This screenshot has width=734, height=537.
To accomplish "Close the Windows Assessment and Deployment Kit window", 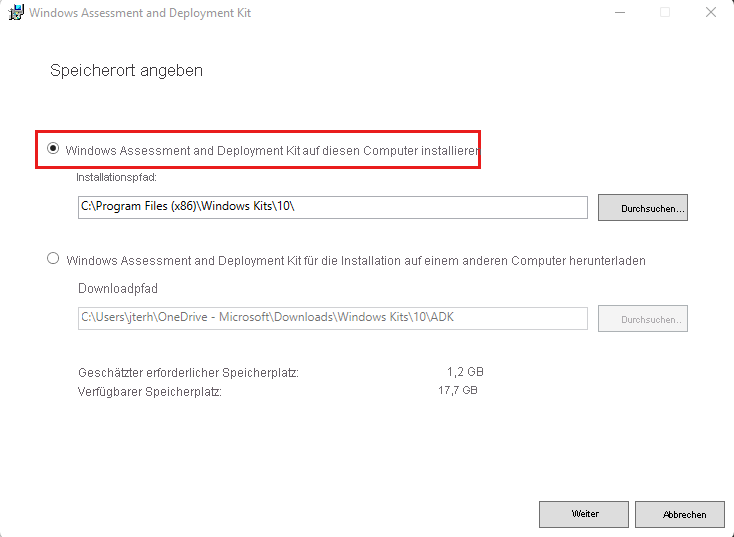I will tap(711, 13).
